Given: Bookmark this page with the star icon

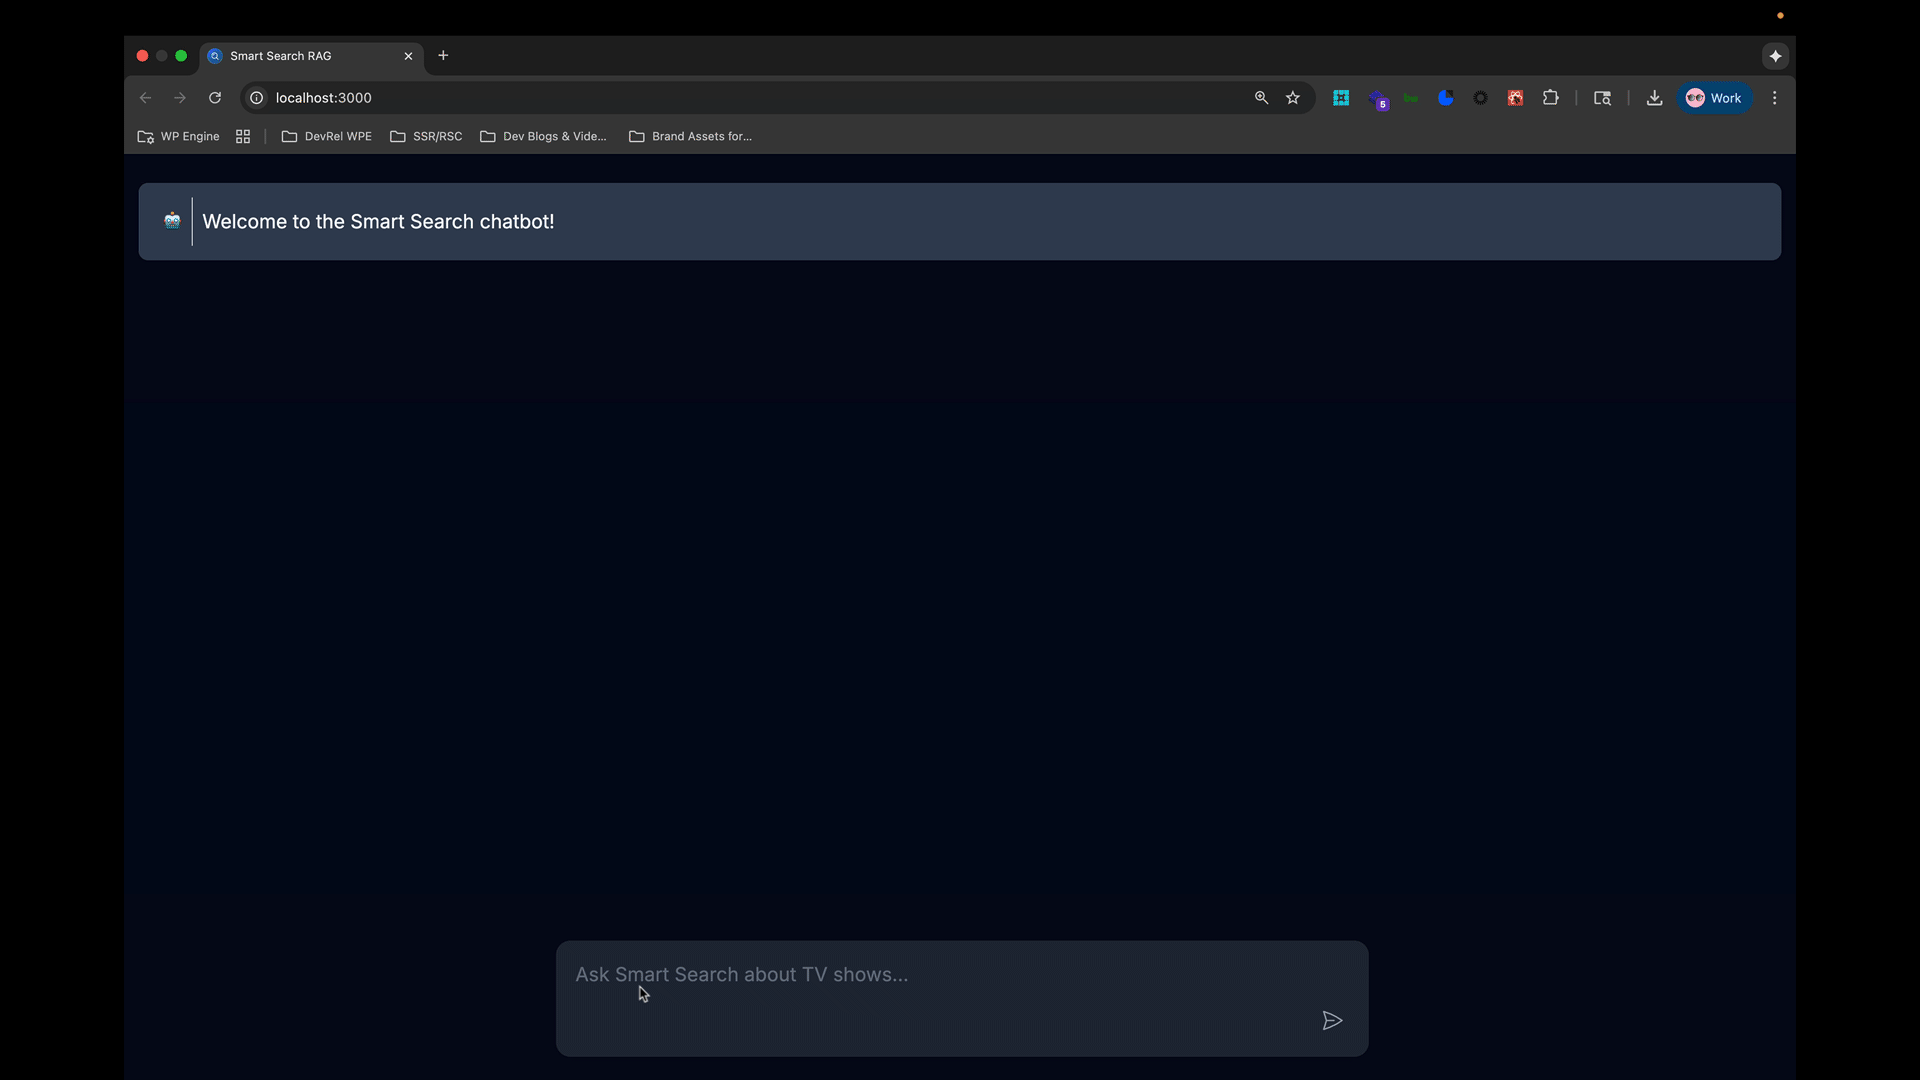Looking at the screenshot, I should [x=1293, y=98].
